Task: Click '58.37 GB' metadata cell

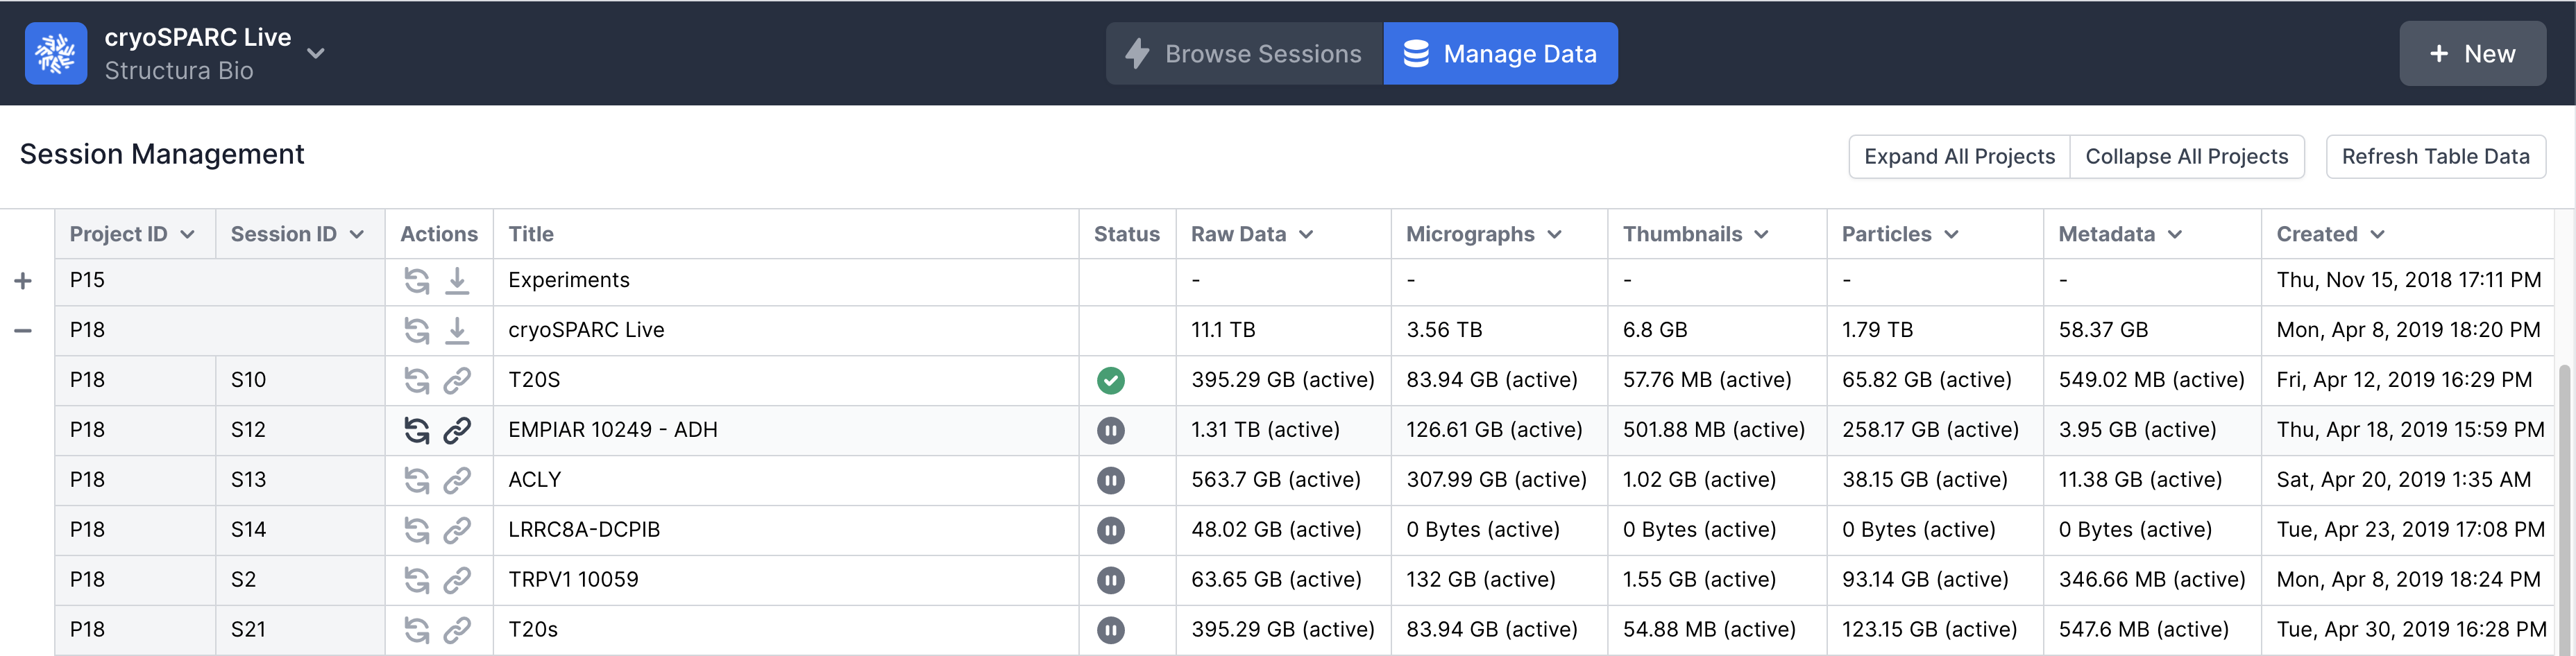Action: pos(2152,331)
